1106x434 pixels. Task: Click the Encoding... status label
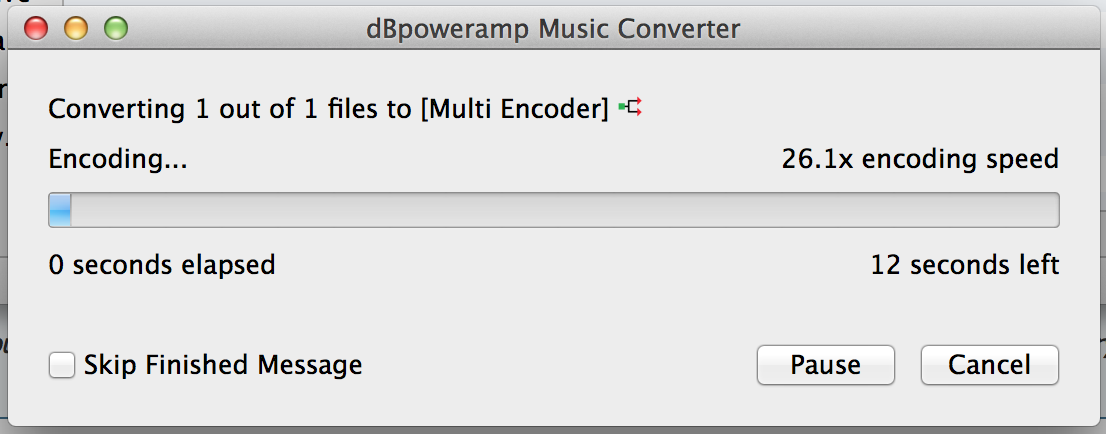point(118,159)
